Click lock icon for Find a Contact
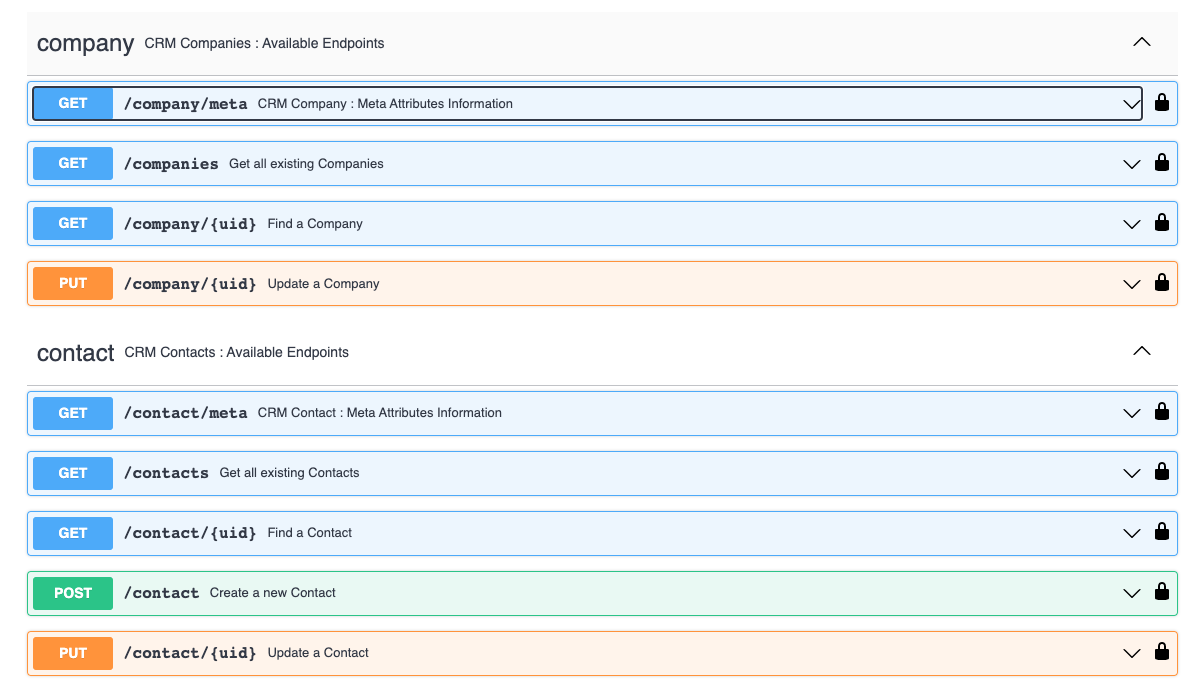This screenshot has height=685, width=1190. [x=1161, y=531]
